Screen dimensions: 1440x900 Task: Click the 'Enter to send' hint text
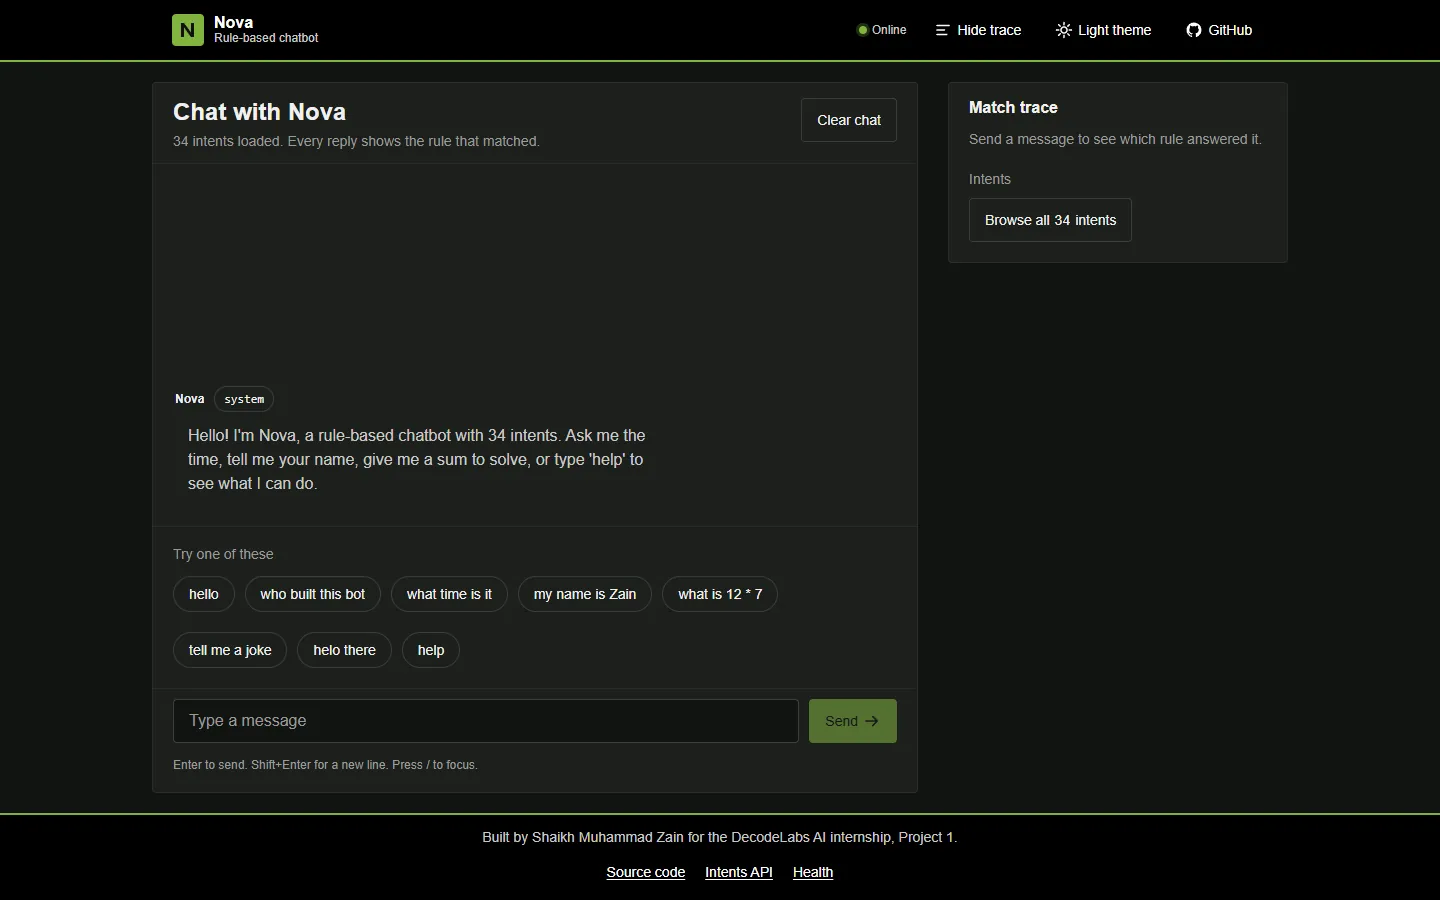coord(325,765)
